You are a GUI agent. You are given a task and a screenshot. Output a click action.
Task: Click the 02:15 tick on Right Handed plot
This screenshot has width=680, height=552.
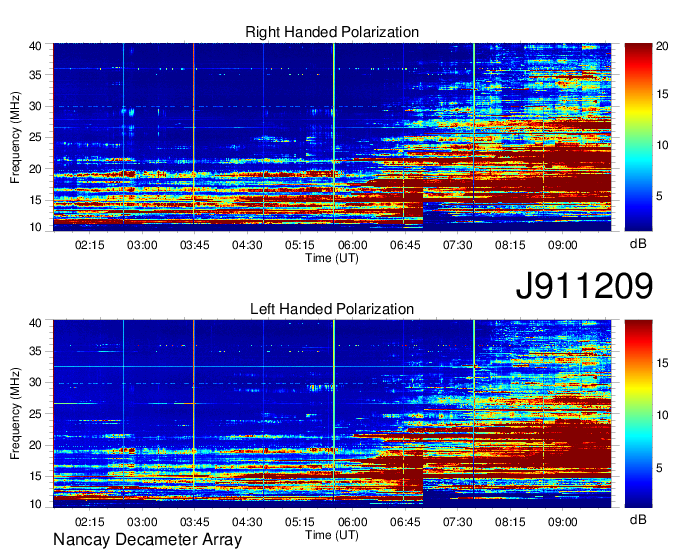pyautogui.click(x=90, y=245)
